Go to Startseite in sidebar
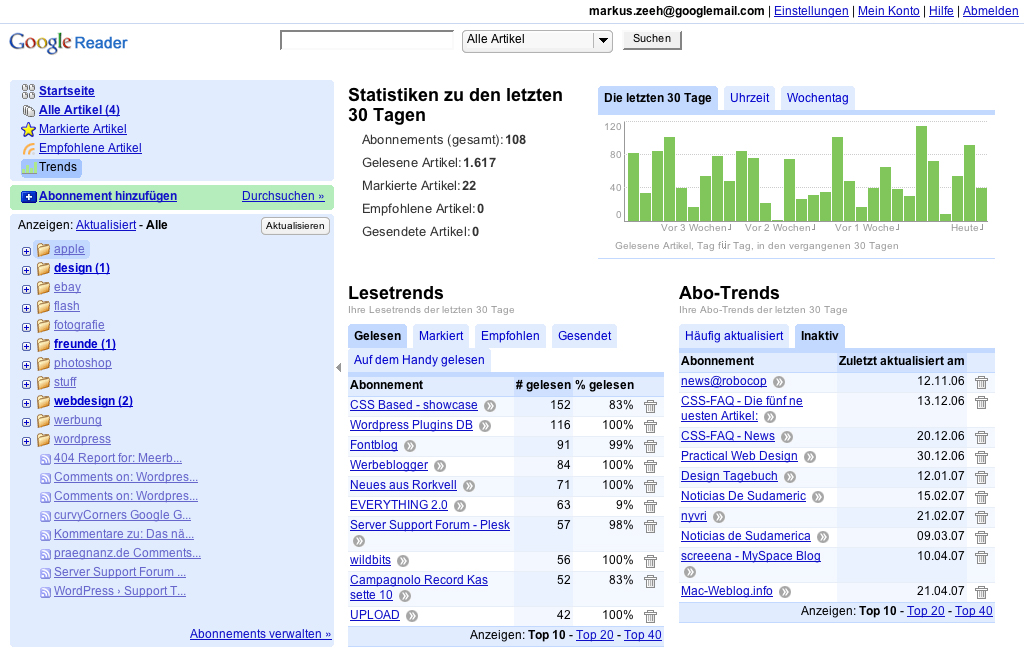This screenshot has width=1024, height=657. tap(67, 91)
